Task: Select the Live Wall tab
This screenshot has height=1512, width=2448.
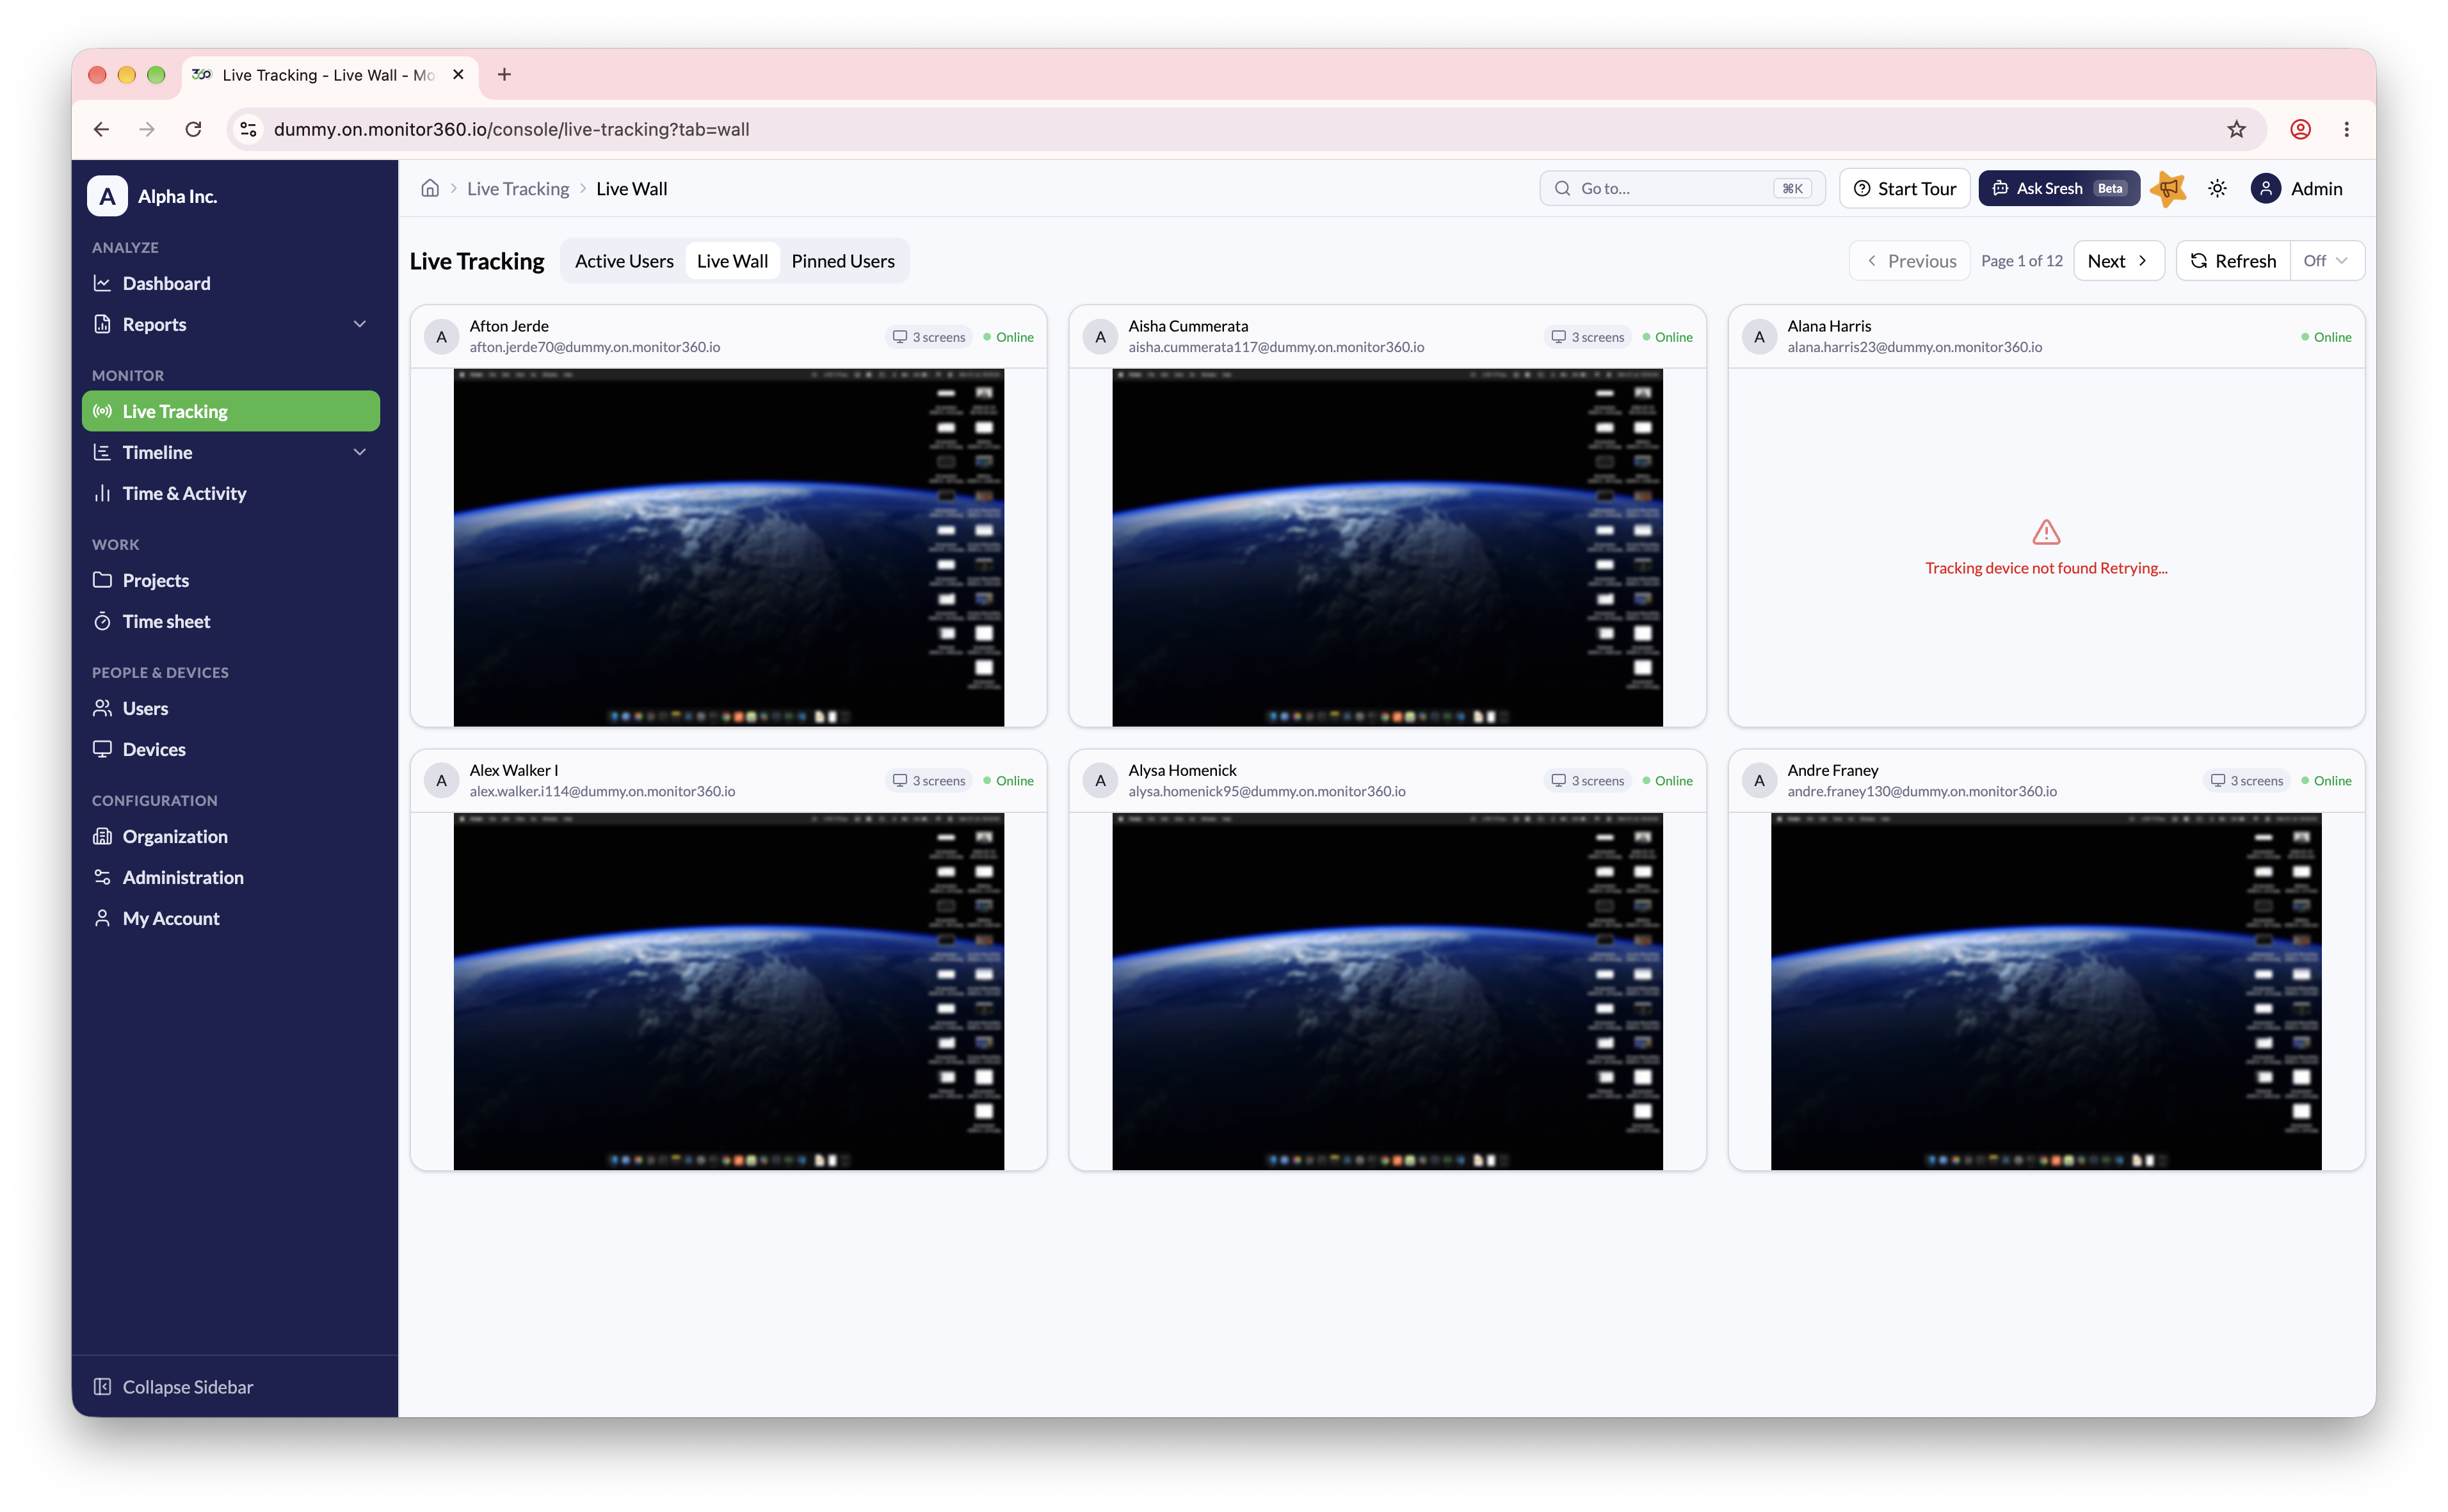Action: click(x=732, y=261)
